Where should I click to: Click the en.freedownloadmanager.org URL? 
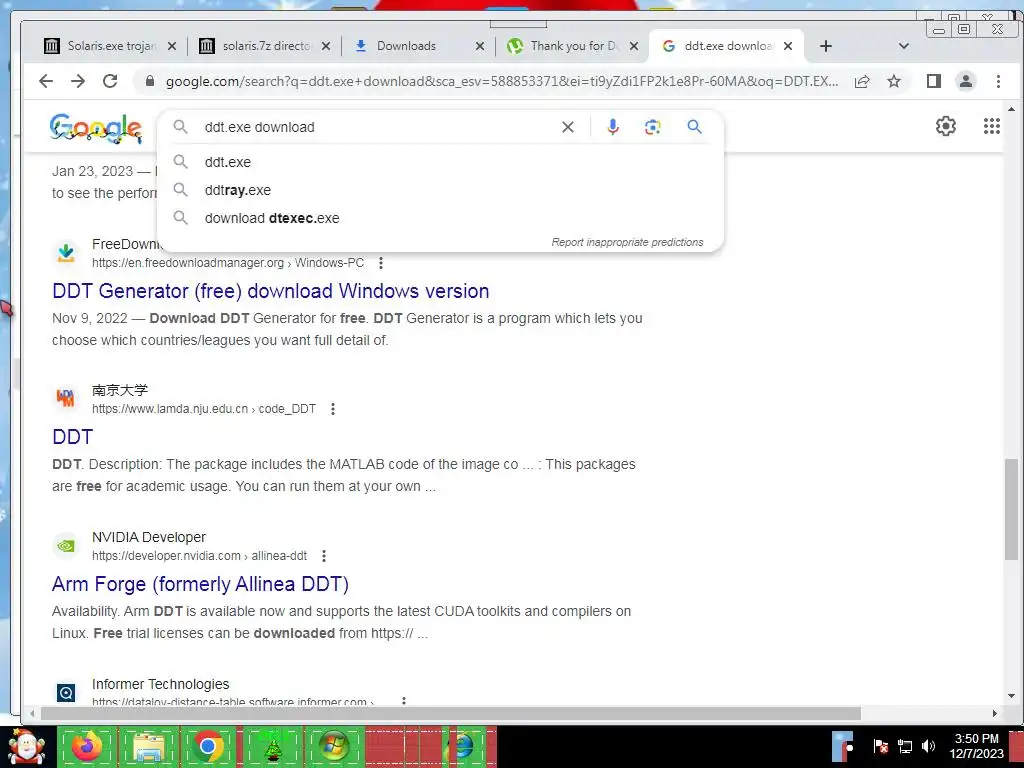pyautogui.click(x=228, y=263)
